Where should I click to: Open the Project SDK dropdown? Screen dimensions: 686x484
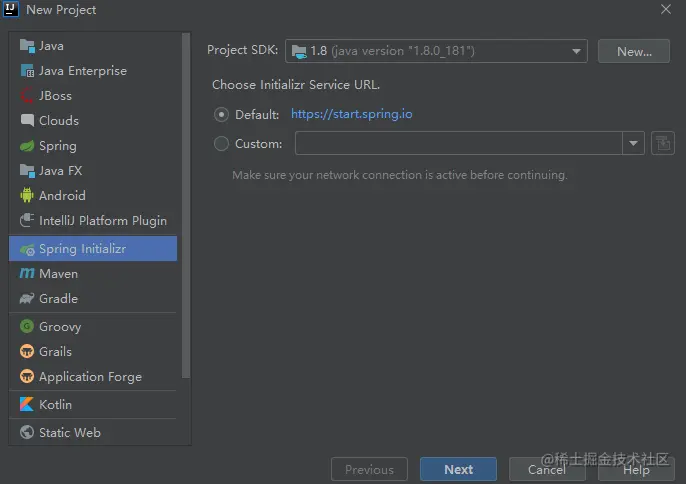click(436, 51)
